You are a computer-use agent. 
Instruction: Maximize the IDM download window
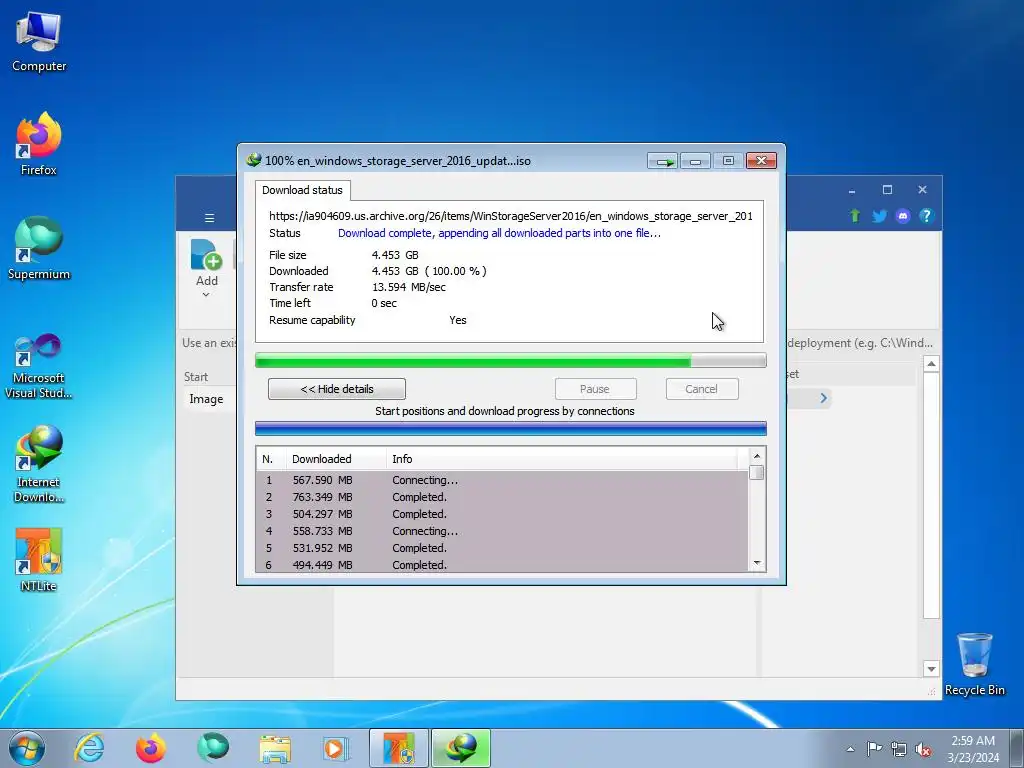pos(728,161)
